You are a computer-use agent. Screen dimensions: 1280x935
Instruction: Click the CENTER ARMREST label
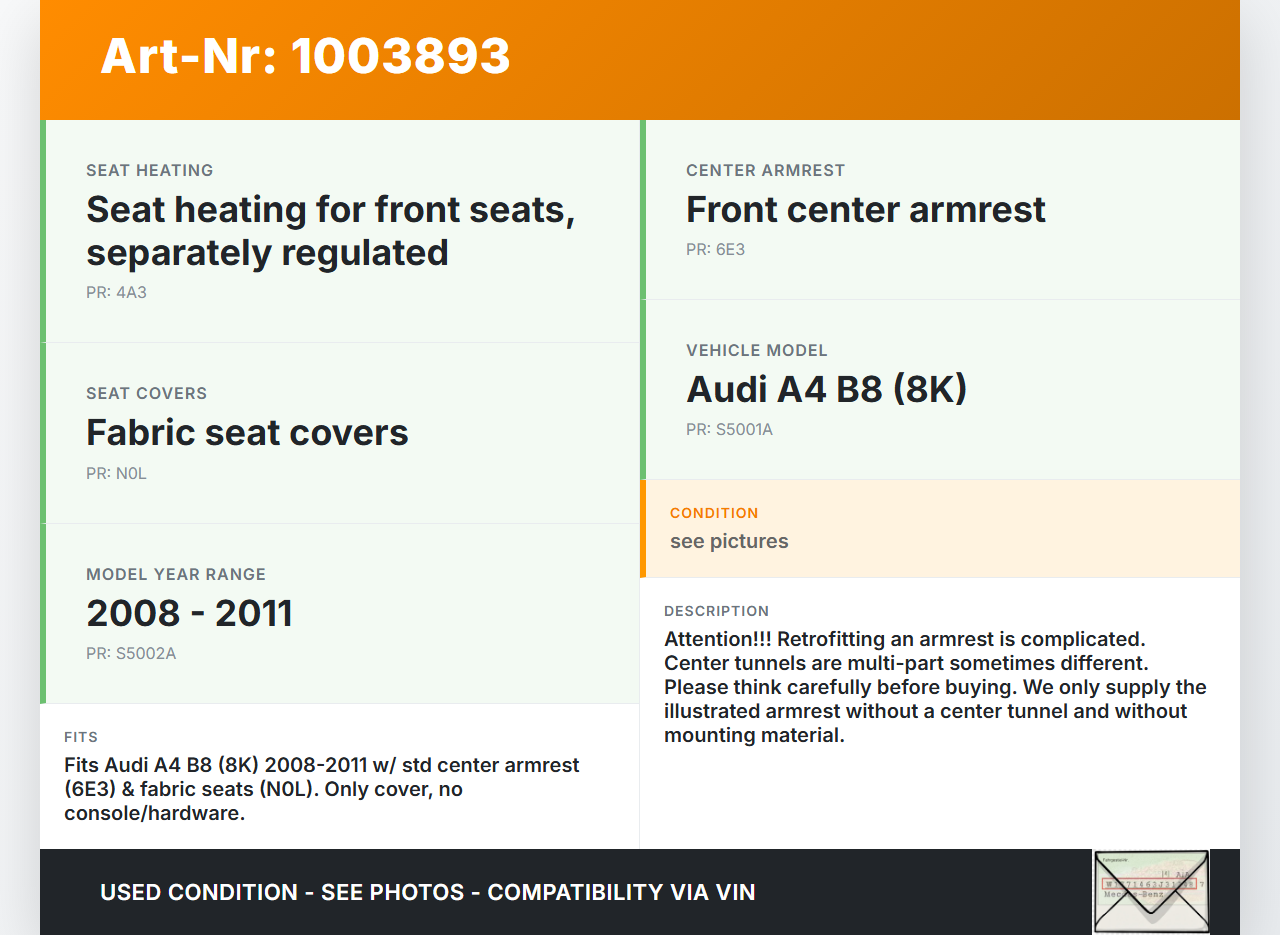[765, 171]
